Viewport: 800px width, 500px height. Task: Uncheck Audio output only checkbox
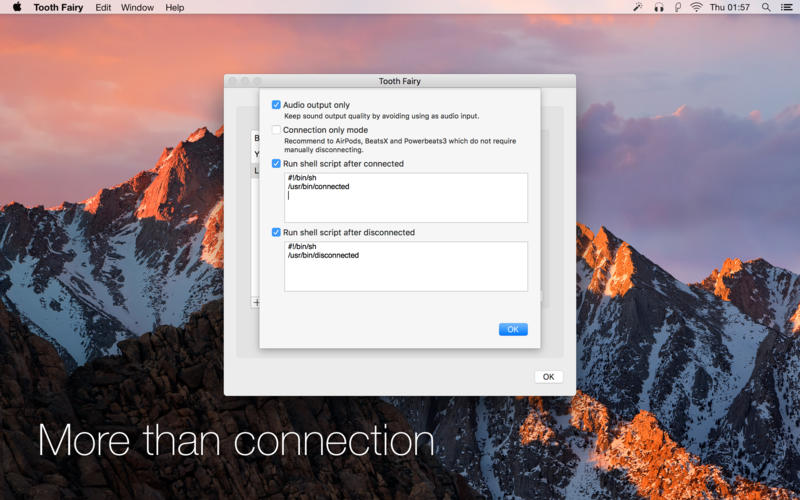pos(276,105)
